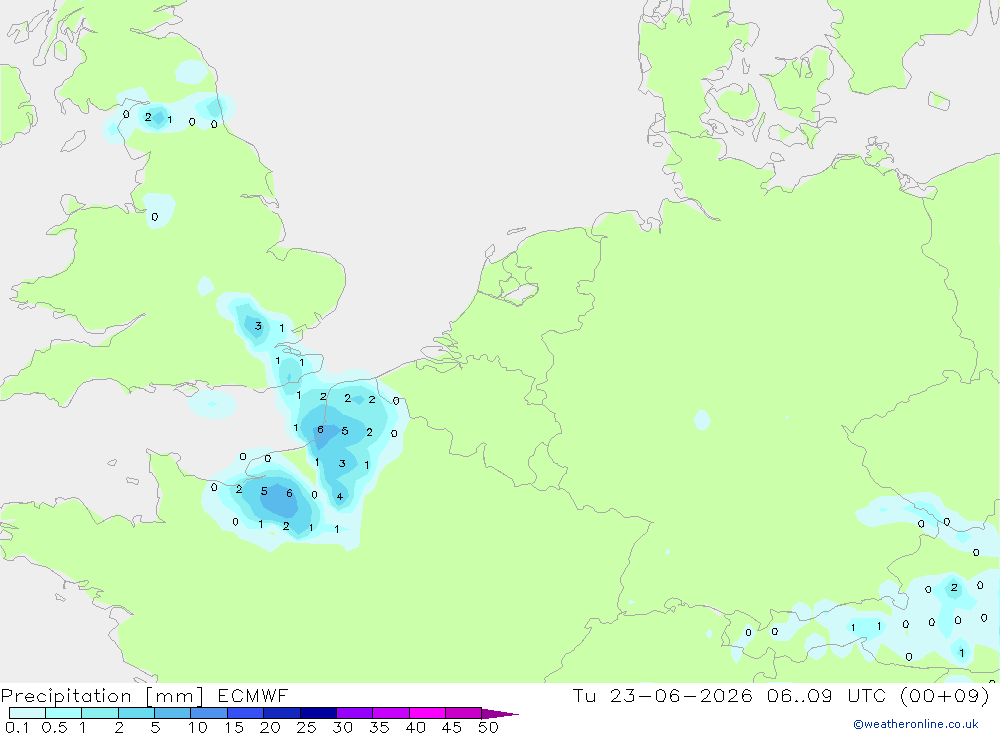Image resolution: width=1000 pixels, height=733 pixels.
Task: Click the legend label '10'
Action: 198,727
